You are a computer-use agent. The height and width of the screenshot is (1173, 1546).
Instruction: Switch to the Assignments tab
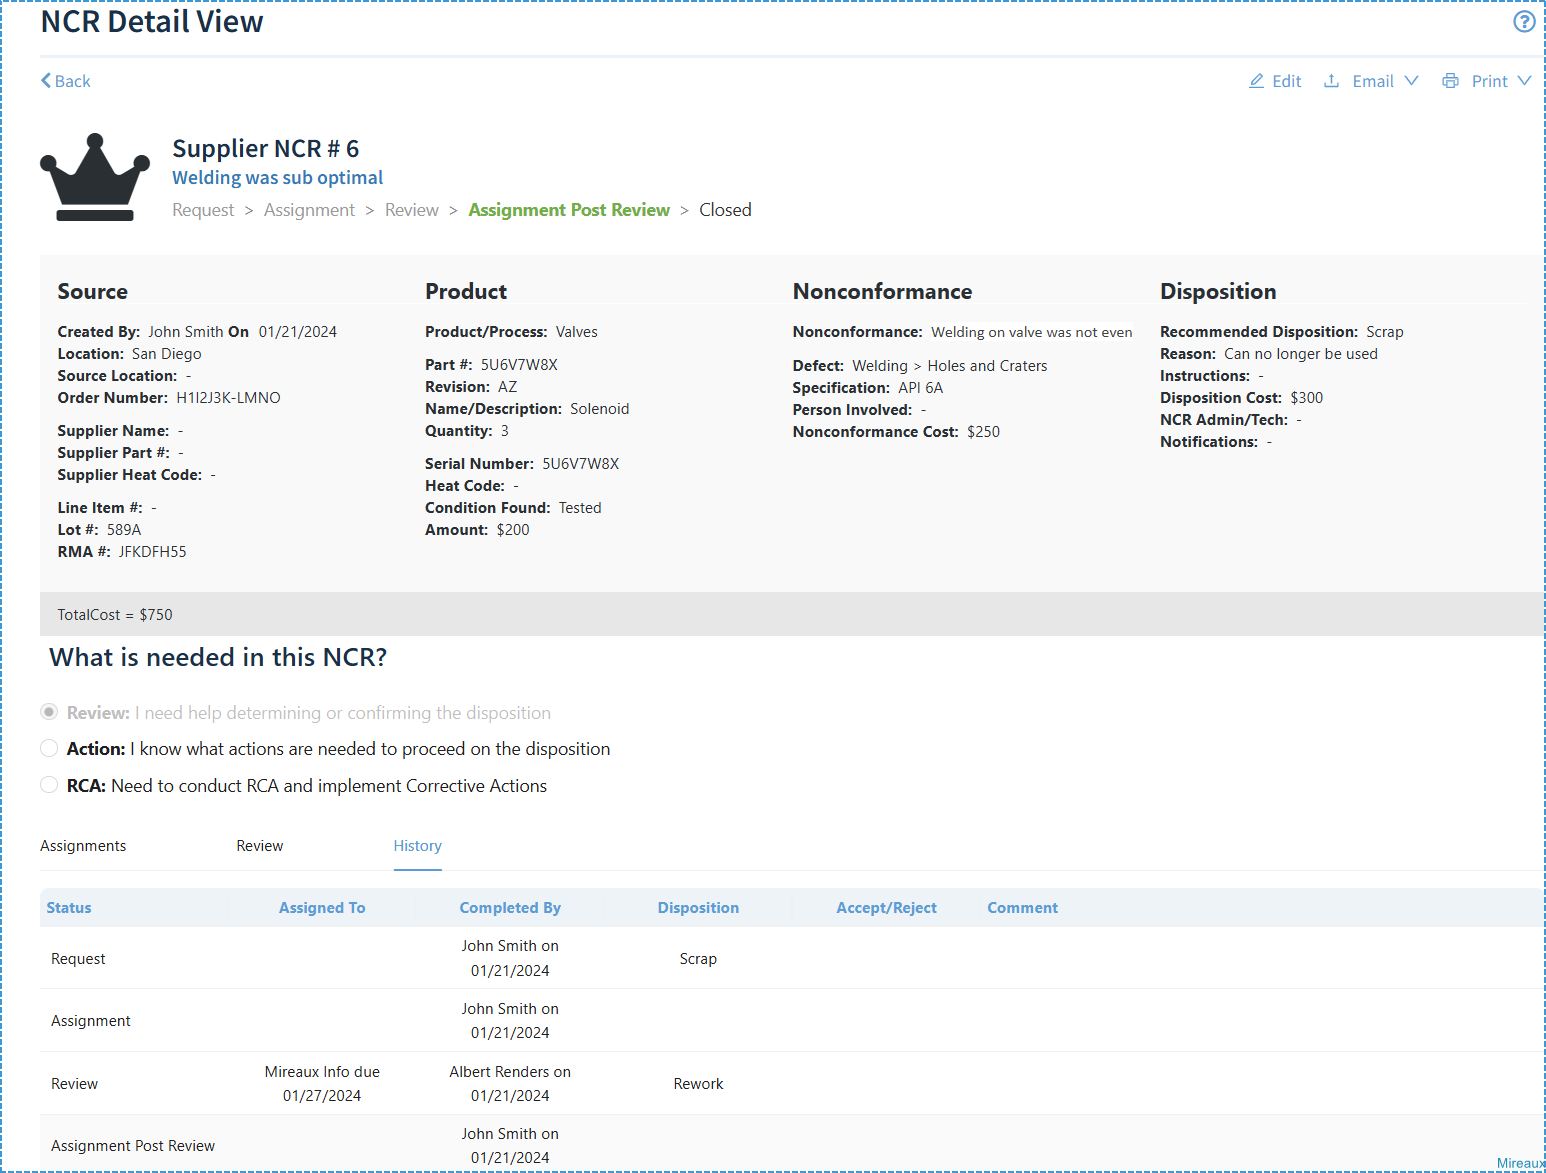83,846
